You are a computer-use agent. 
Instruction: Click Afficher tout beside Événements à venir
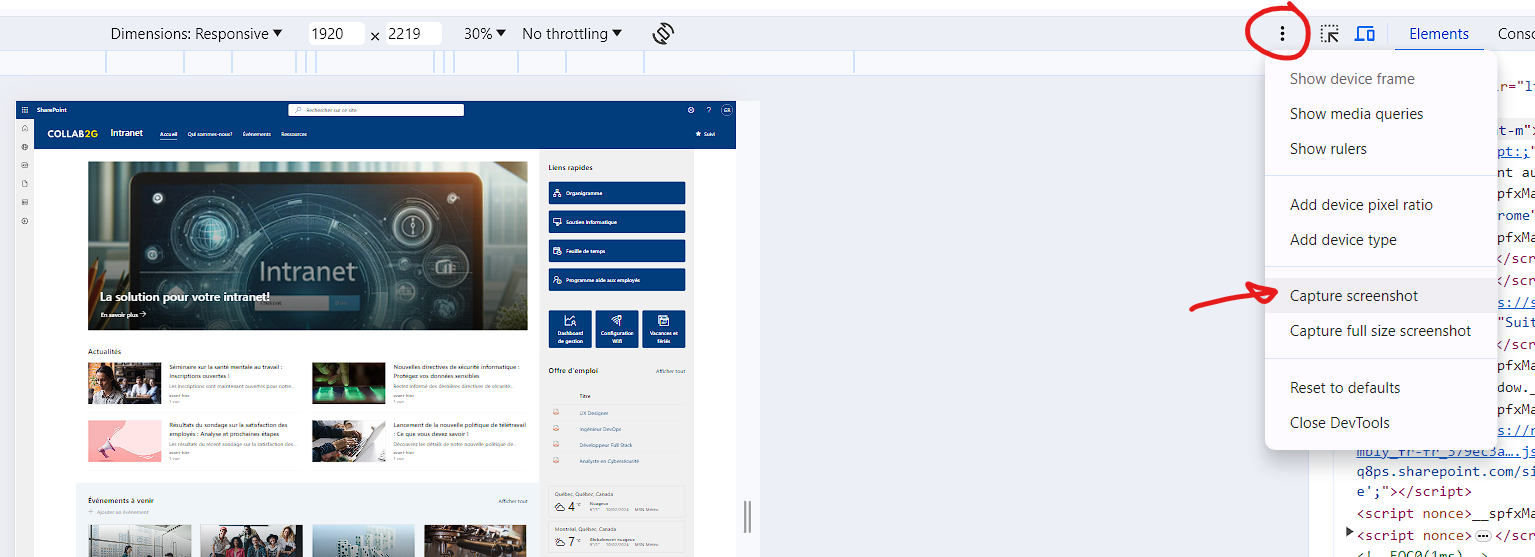point(513,501)
